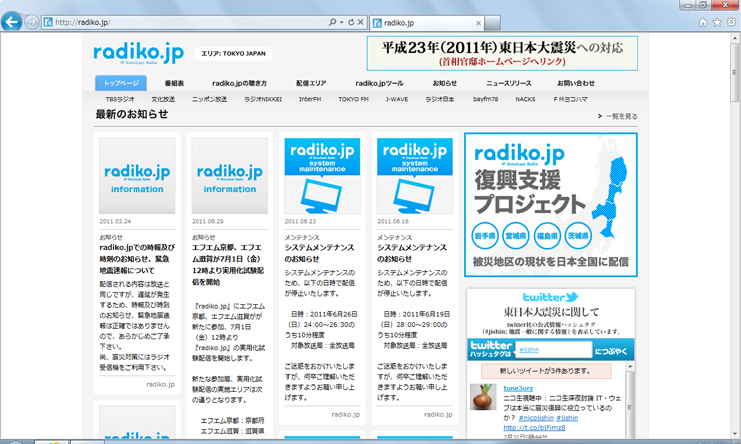Open the 2011.06.23 システムメンテナンスのお知らせ title
This screenshot has width=741, height=444.
[319, 253]
